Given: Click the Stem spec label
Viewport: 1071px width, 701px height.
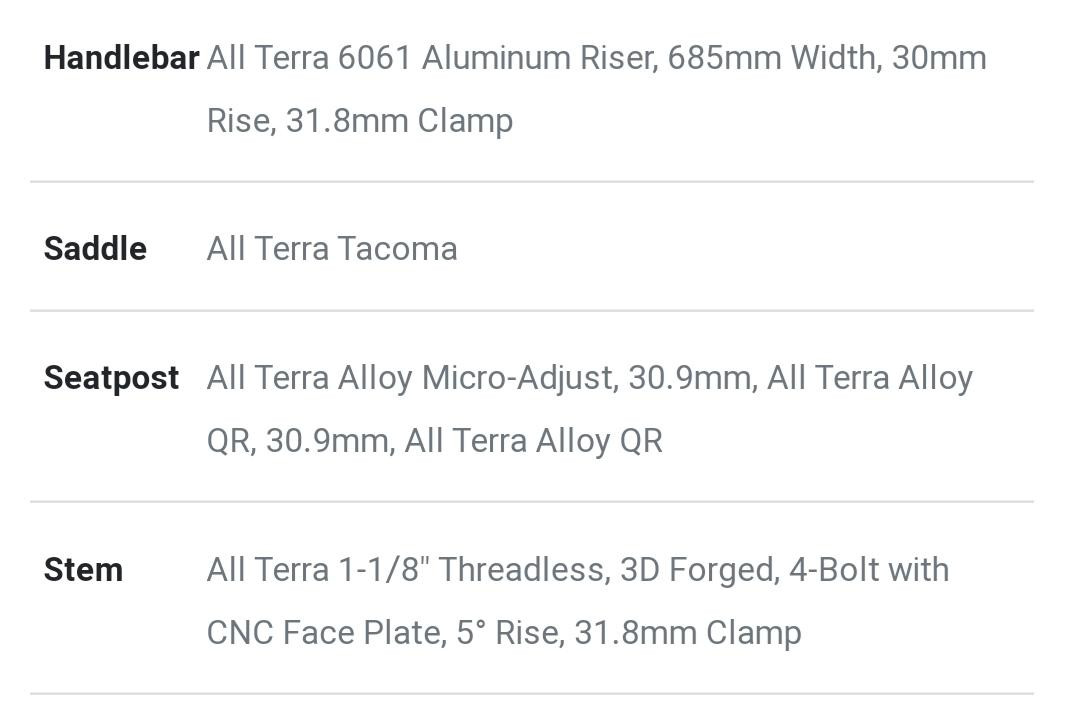Looking at the screenshot, I should (x=83, y=570).
